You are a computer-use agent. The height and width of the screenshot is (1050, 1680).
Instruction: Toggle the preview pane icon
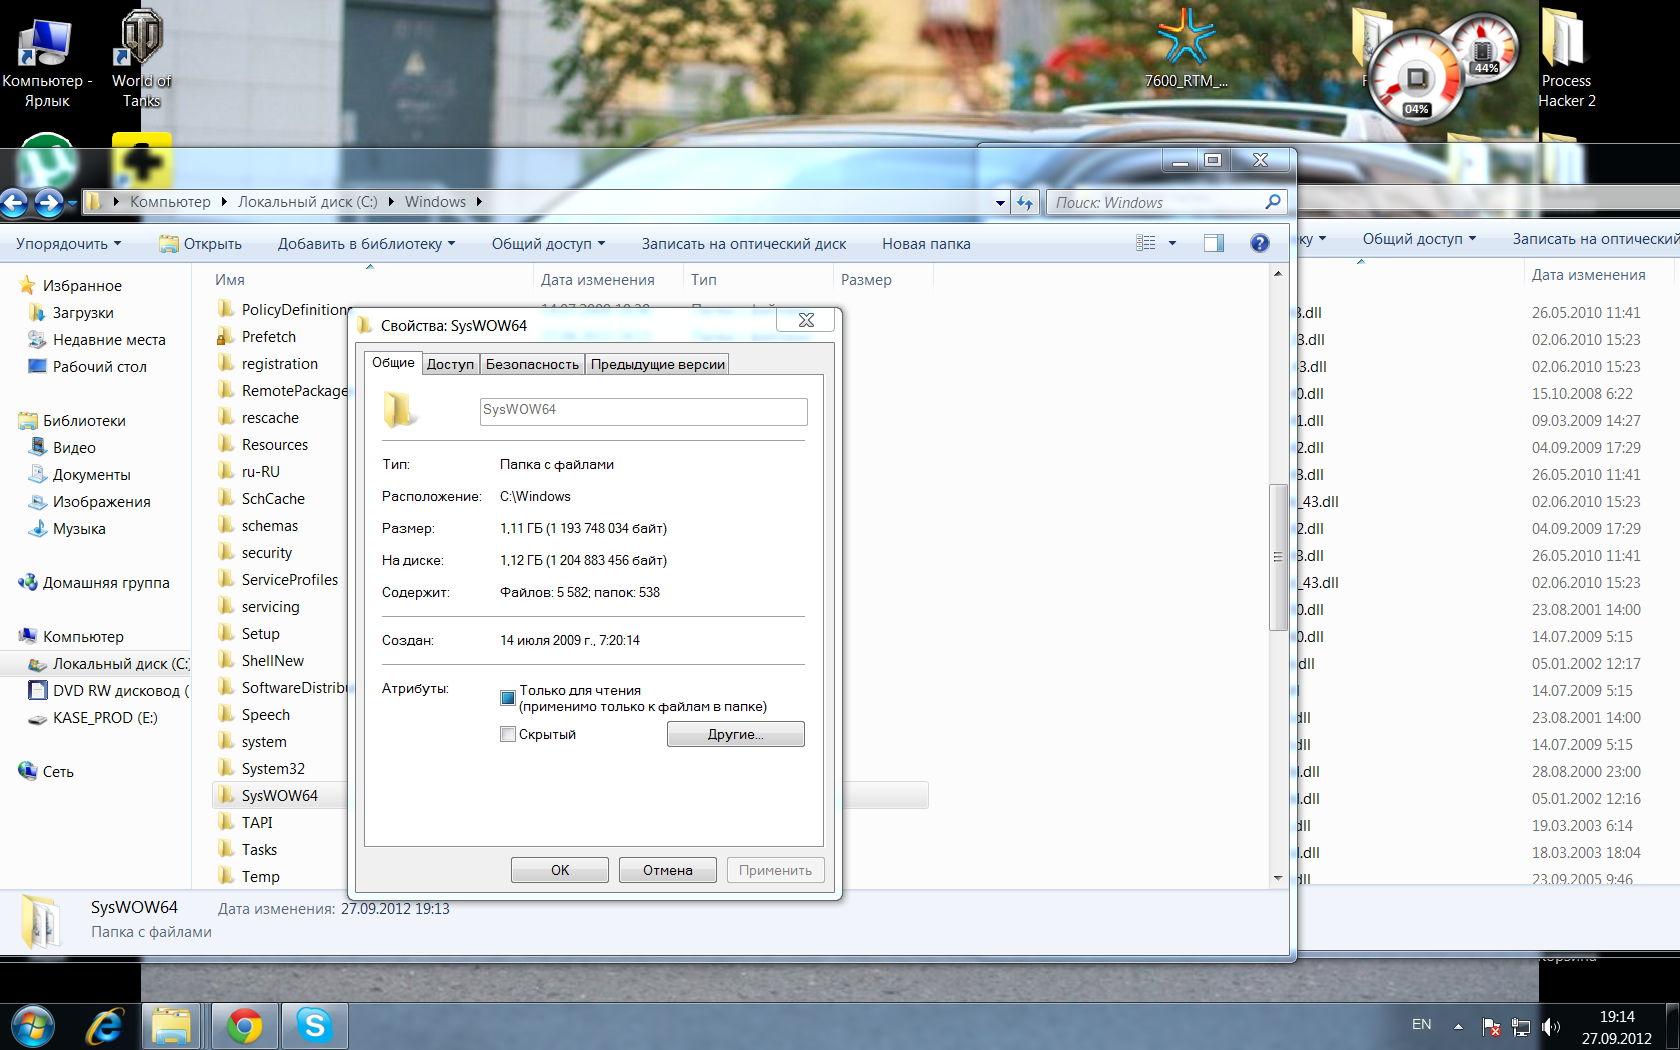(x=1213, y=243)
